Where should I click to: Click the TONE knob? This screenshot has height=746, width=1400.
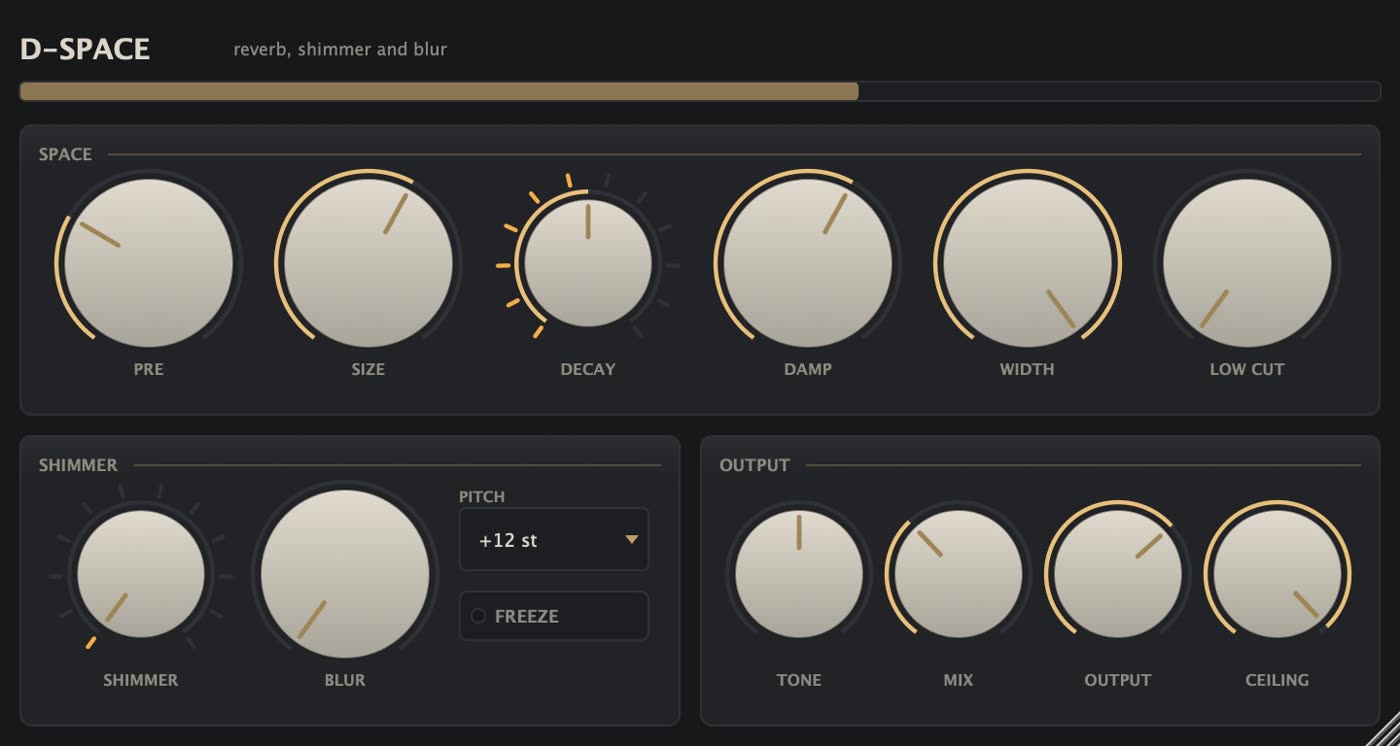pyautogui.click(x=799, y=574)
